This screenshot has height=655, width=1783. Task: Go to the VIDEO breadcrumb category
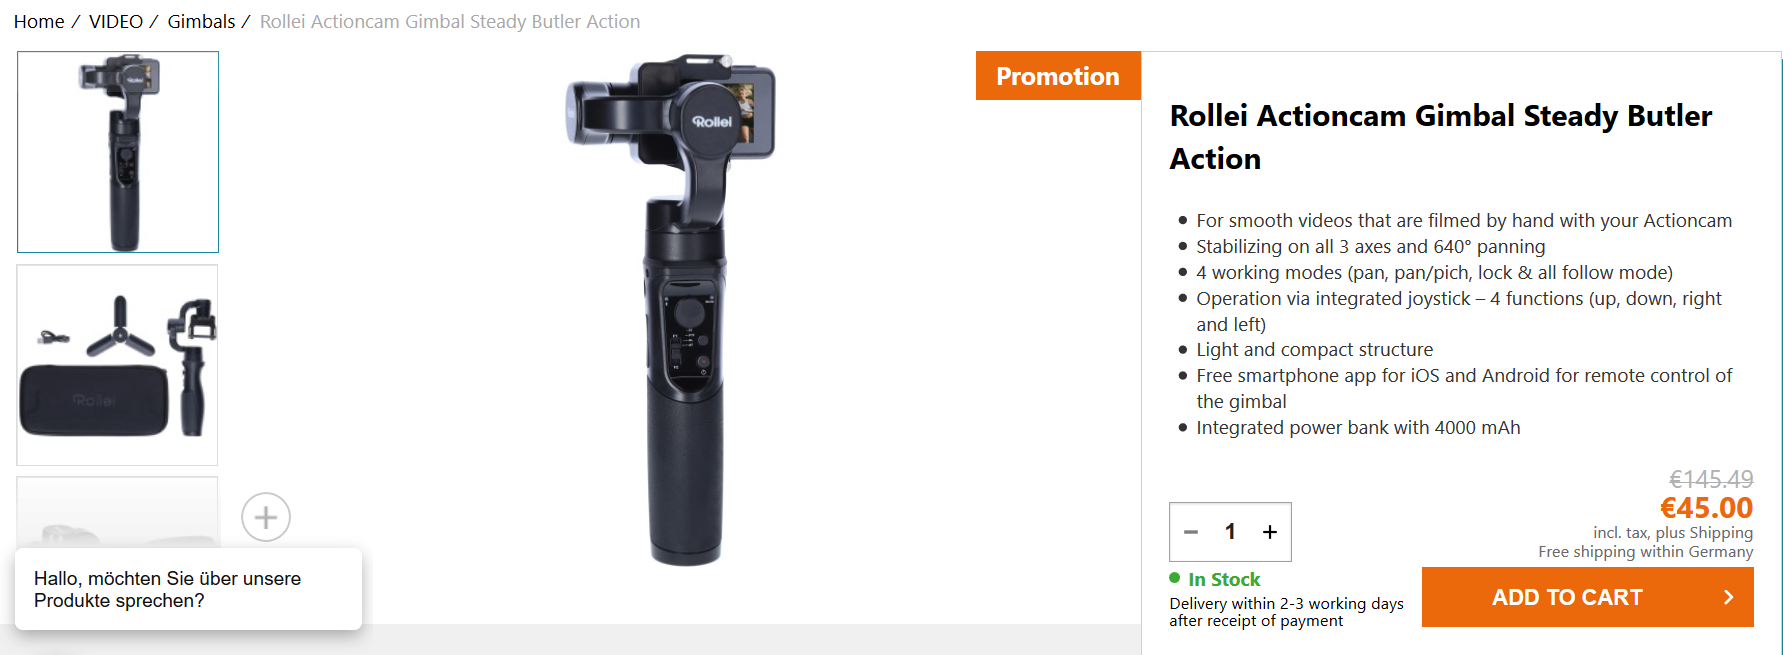pos(116,21)
